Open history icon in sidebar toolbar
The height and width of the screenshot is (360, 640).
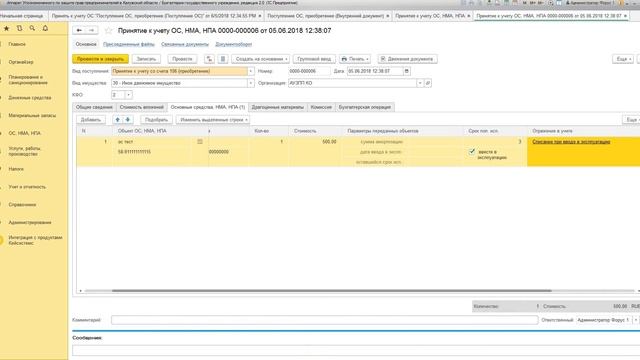pos(19,28)
